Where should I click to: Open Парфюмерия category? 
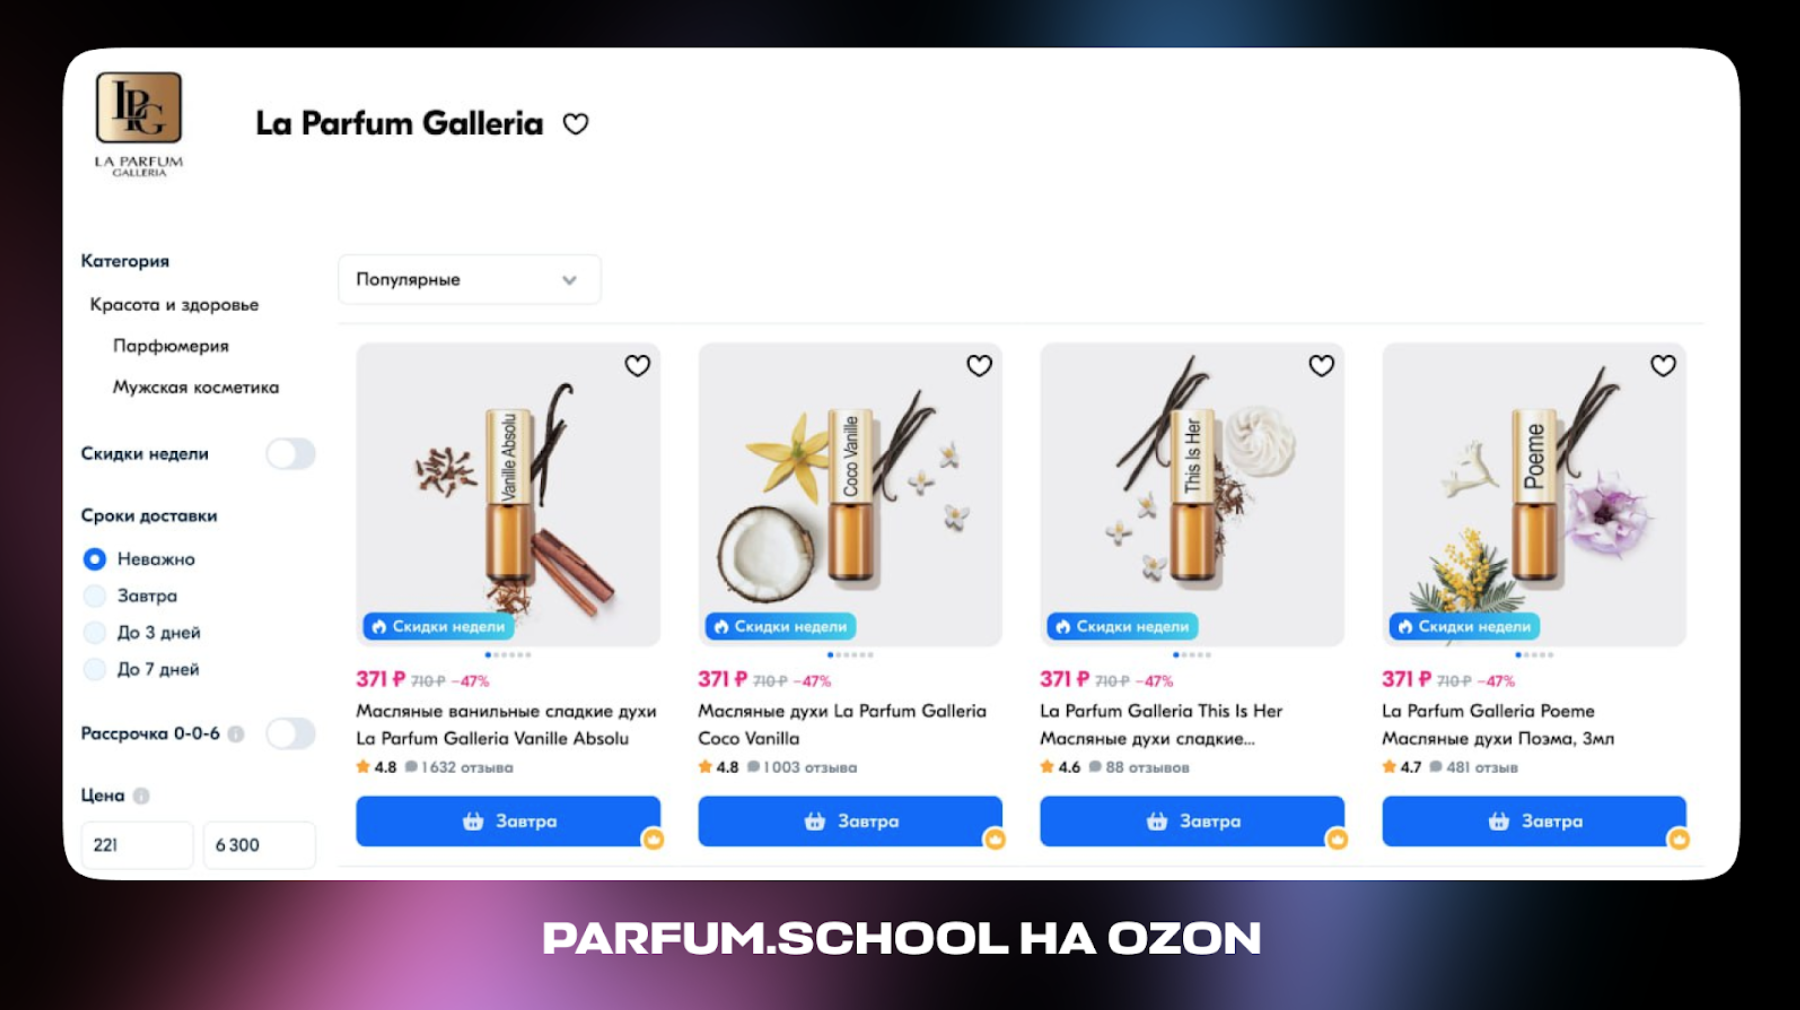[171, 346]
